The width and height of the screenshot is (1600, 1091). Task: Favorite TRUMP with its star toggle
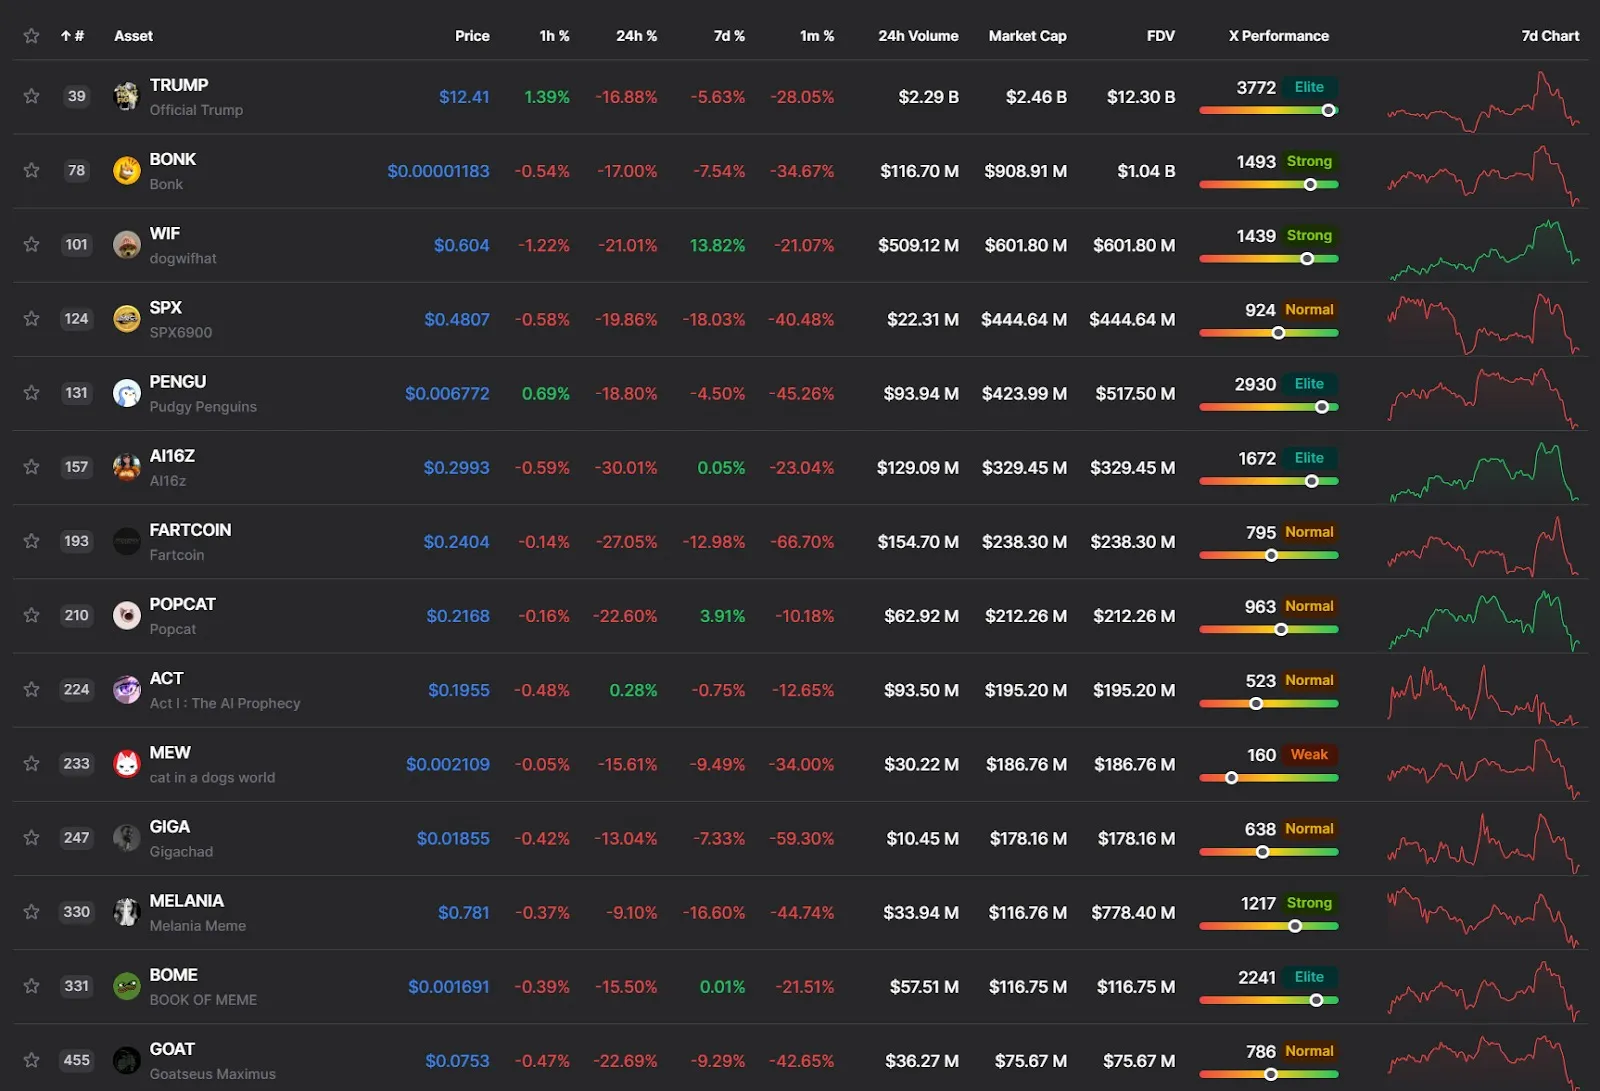tap(32, 97)
